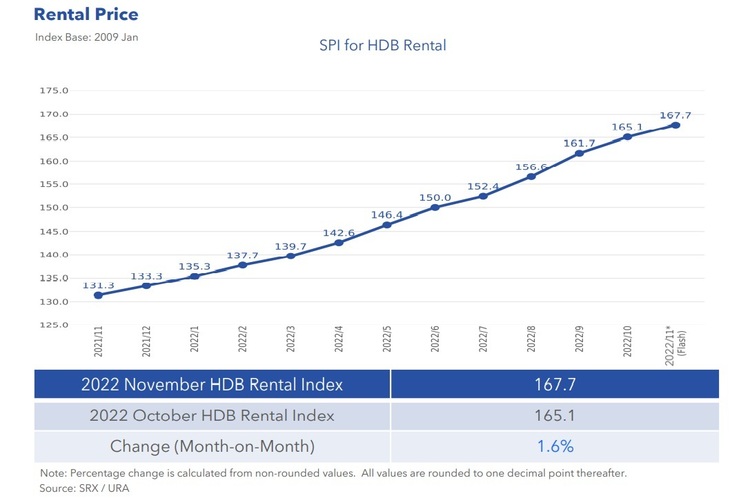
Task: Click the 2022/10 x-axis label
Action: [x=627, y=342]
